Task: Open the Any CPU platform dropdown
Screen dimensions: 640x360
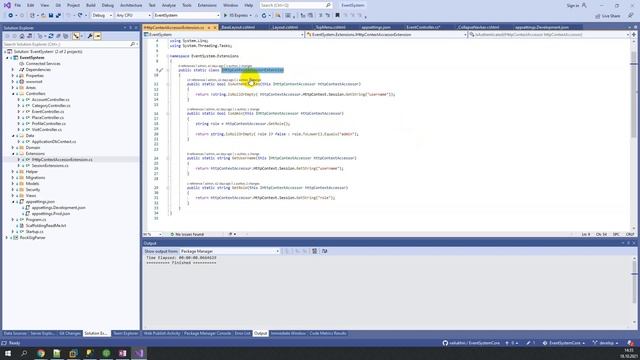Action: click(x=133, y=16)
